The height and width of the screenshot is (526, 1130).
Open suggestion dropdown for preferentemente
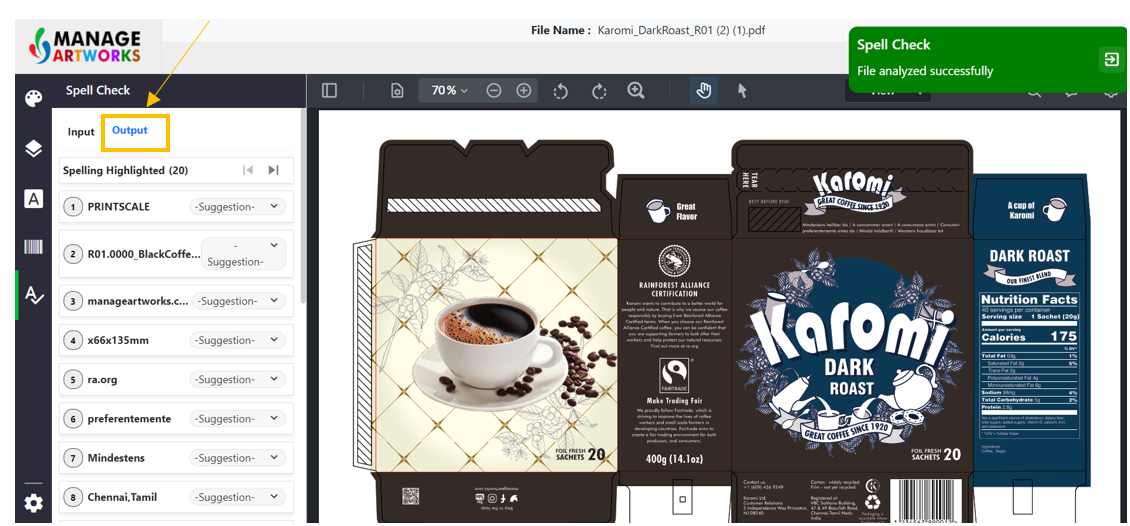click(x=238, y=419)
